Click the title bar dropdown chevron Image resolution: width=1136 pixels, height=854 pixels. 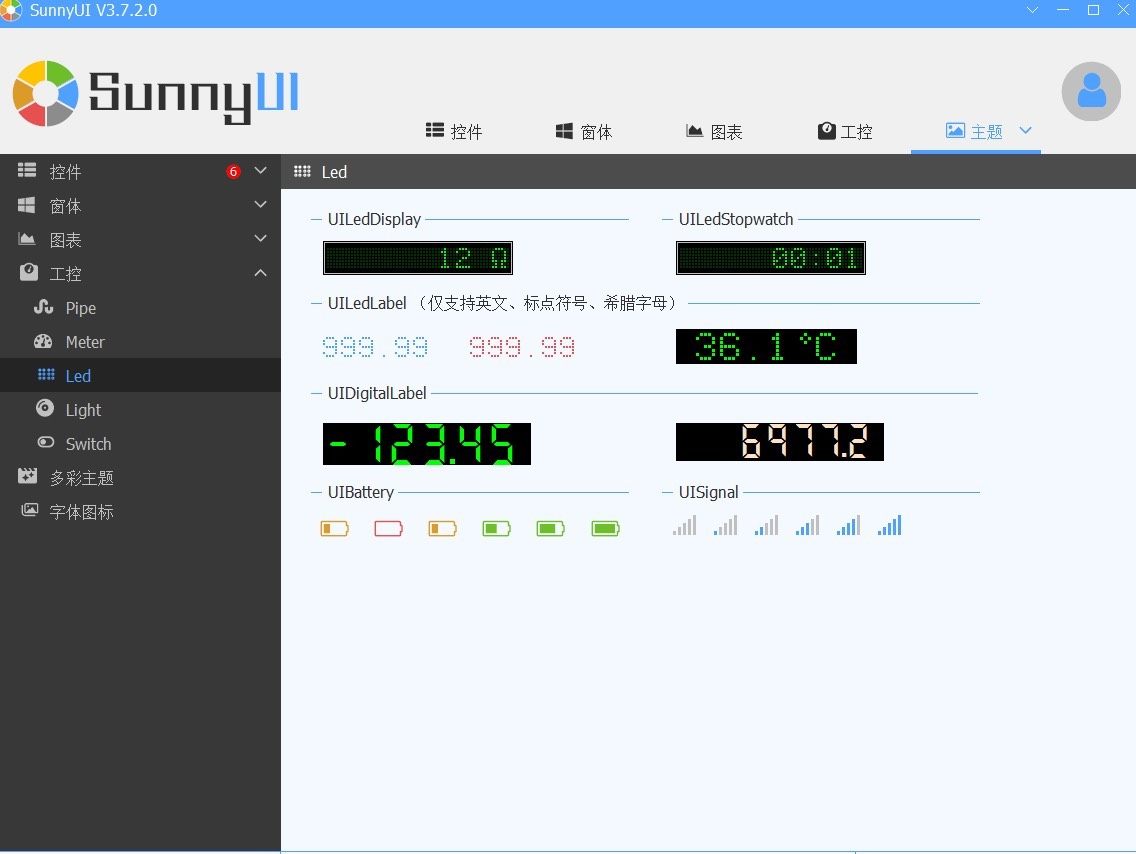pos(1033,10)
